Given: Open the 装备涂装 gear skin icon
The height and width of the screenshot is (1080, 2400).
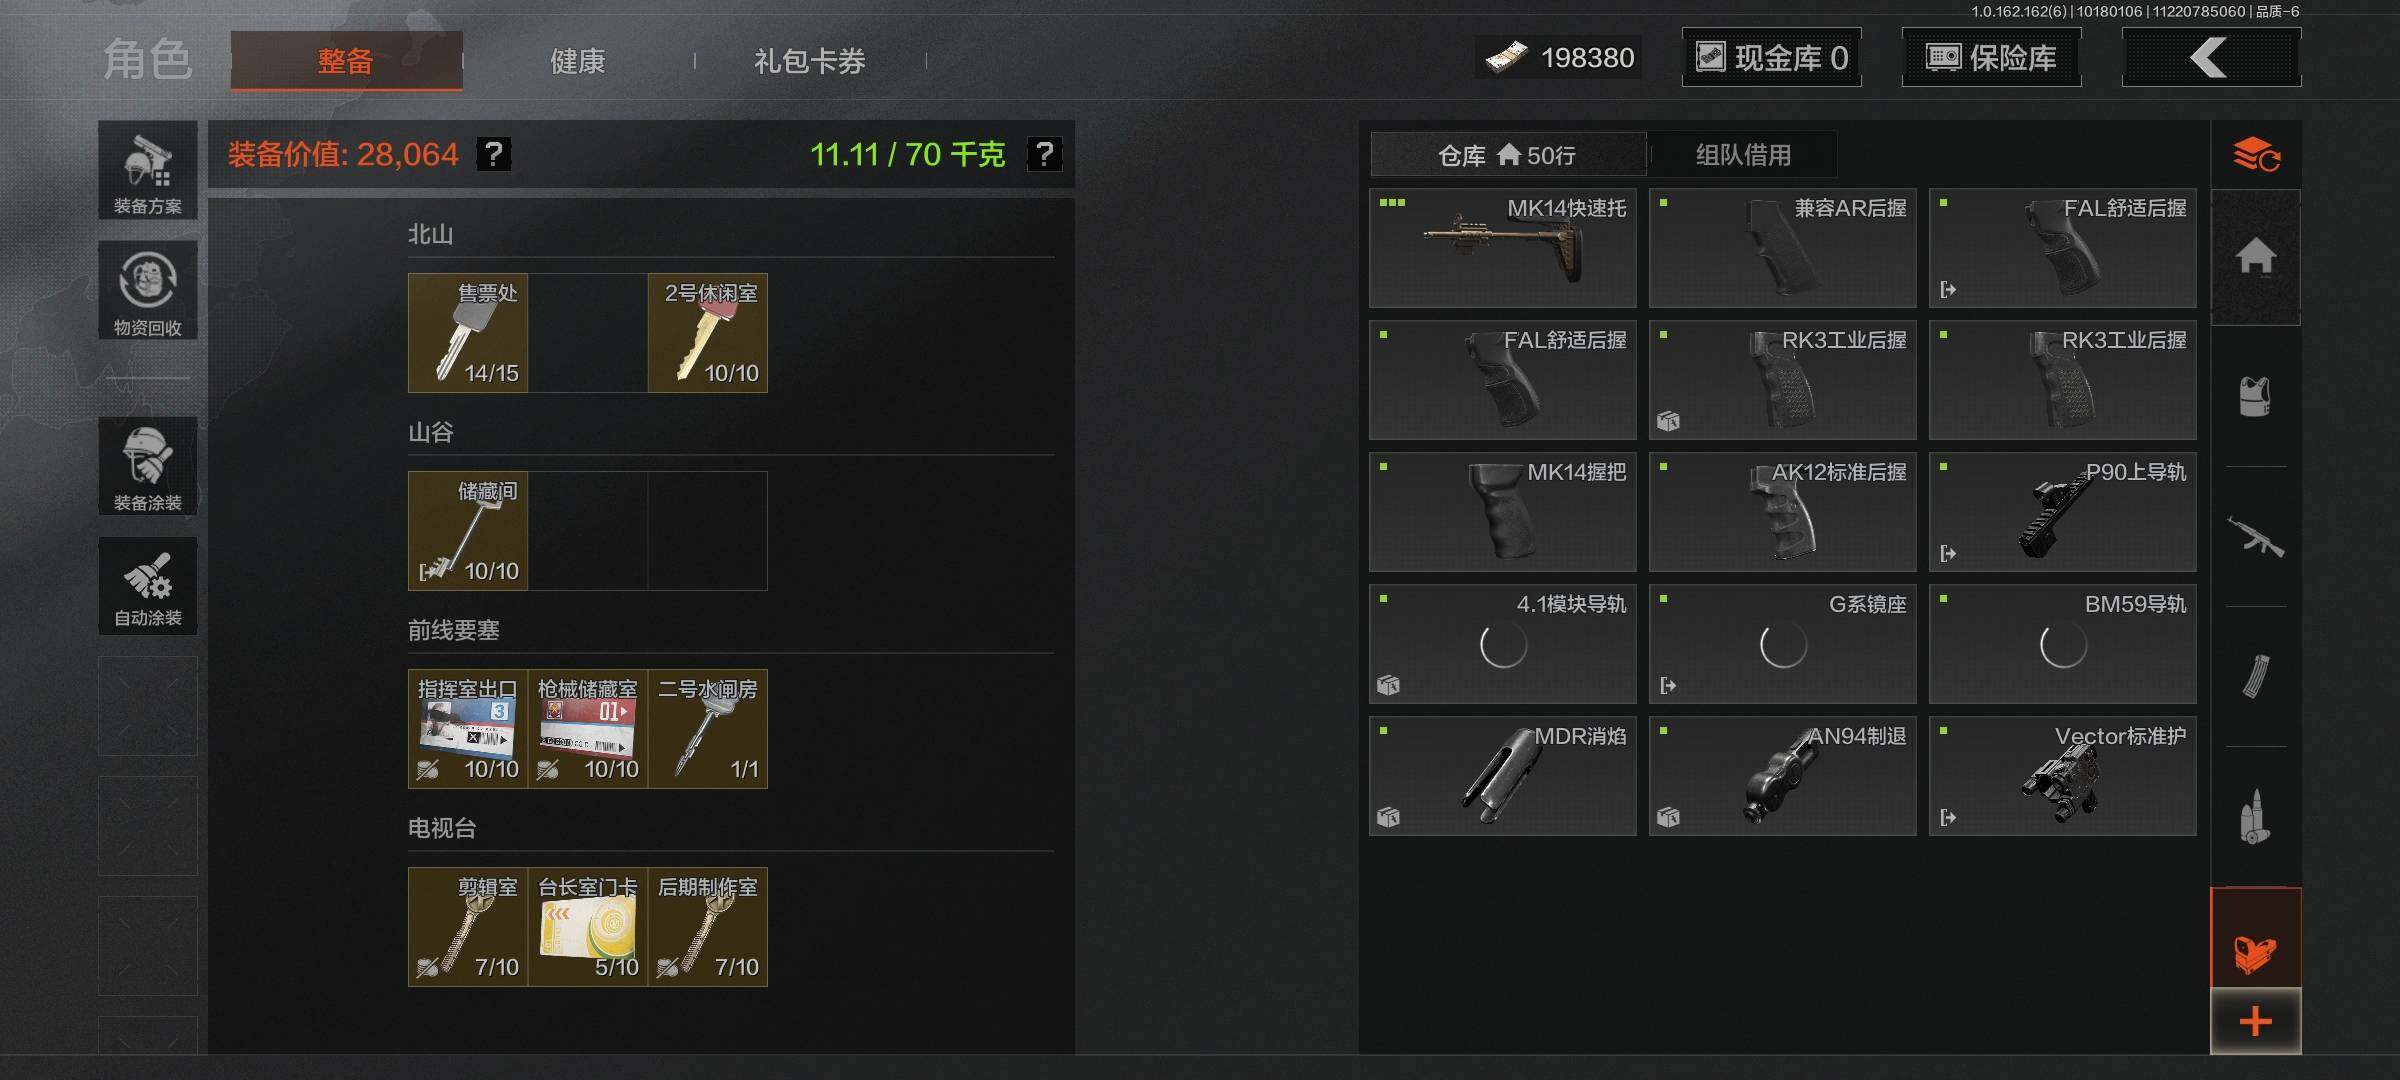Looking at the screenshot, I should (x=148, y=466).
